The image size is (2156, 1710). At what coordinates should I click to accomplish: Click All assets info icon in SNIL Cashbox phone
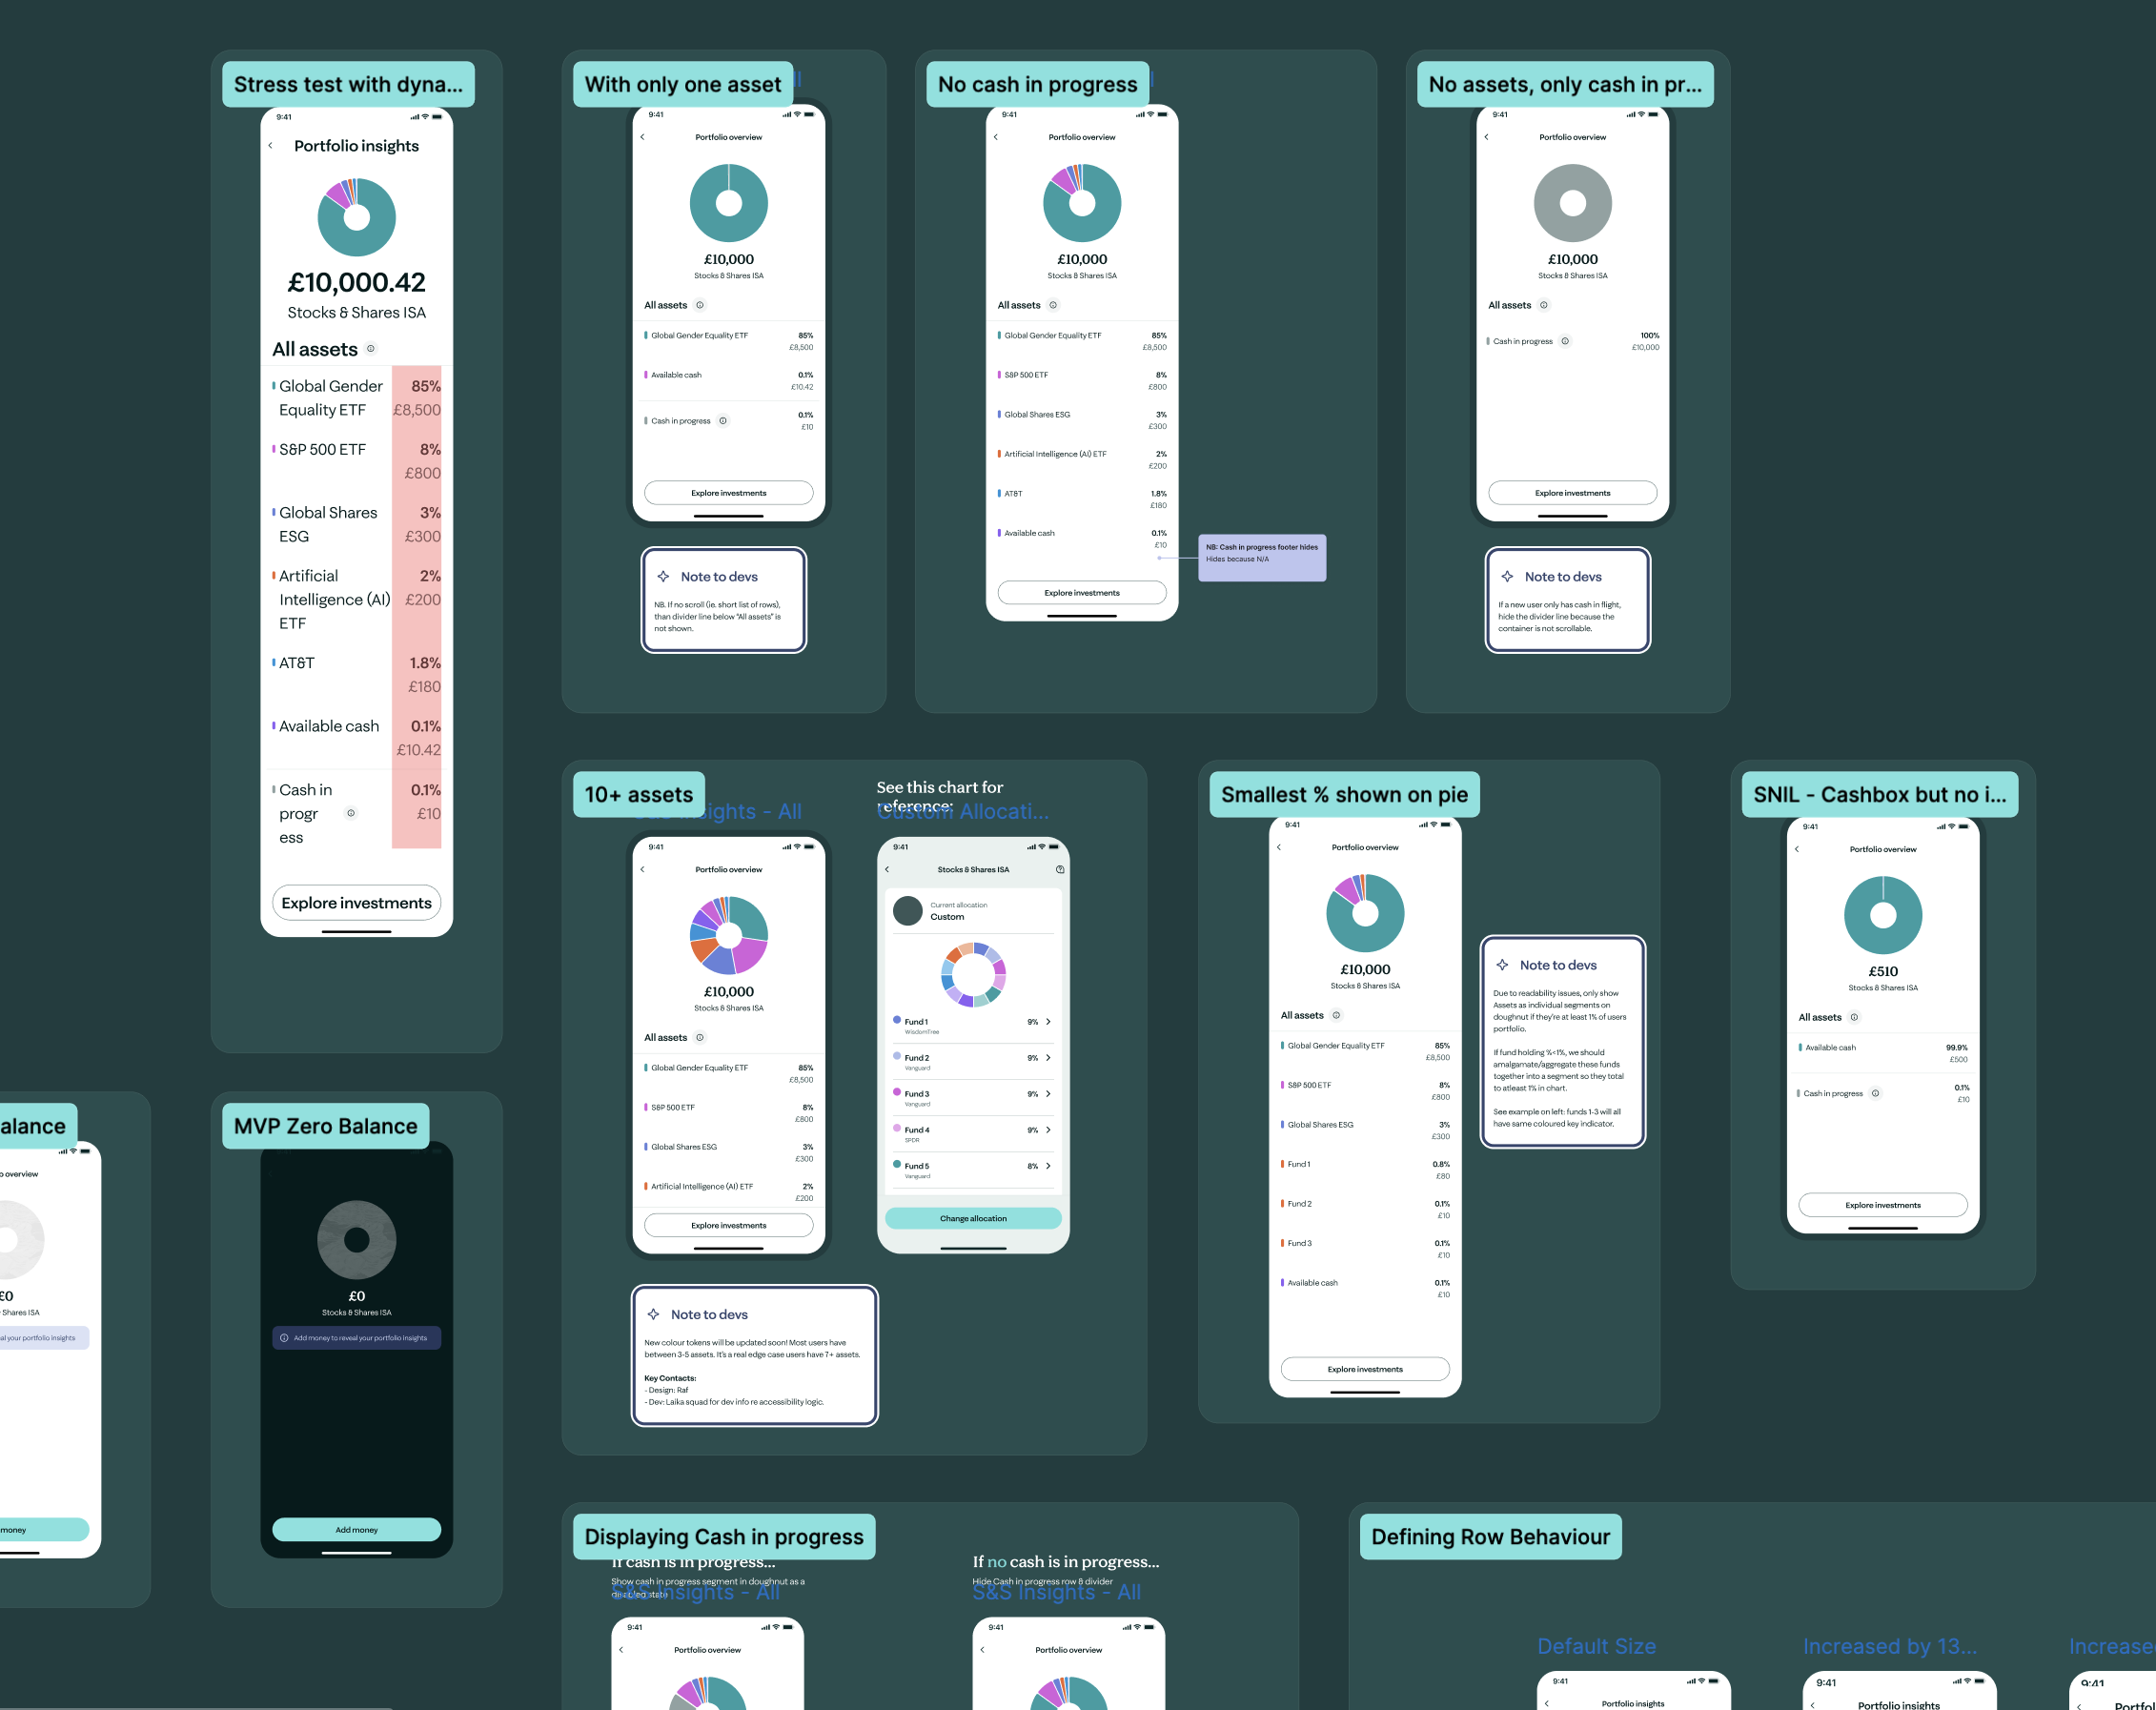pyautogui.click(x=1854, y=1017)
